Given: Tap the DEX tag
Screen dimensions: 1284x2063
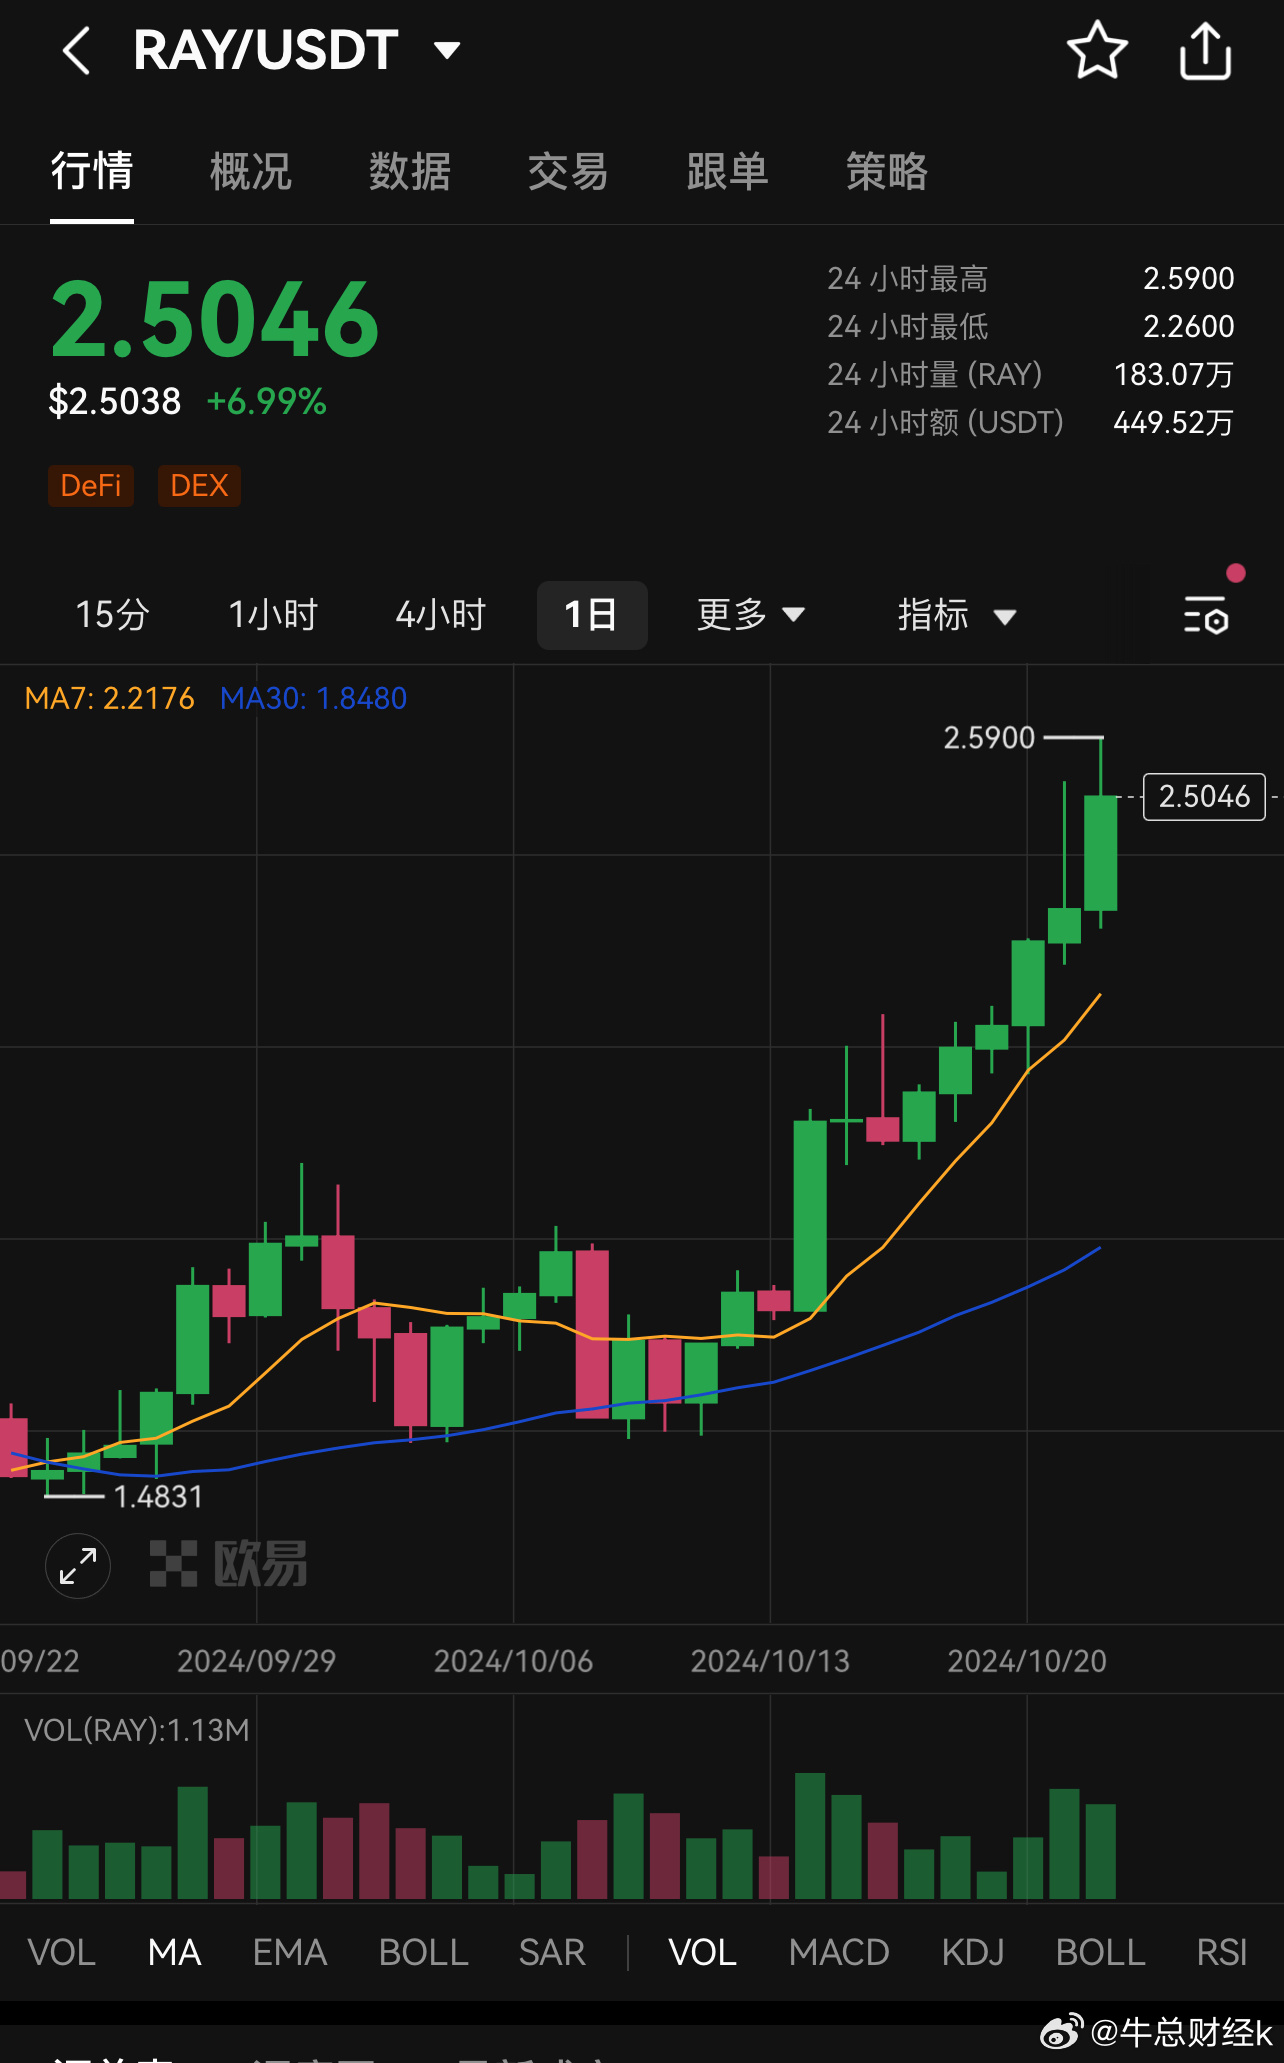Looking at the screenshot, I should coord(199,486).
